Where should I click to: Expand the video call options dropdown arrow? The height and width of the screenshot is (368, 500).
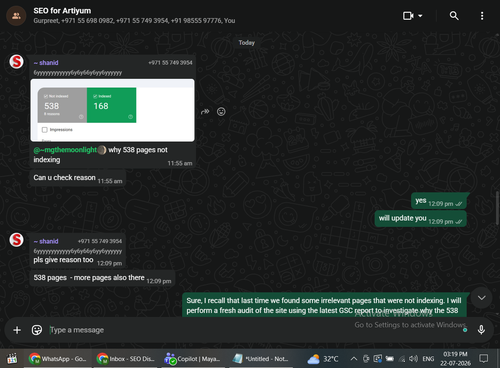coord(420,16)
